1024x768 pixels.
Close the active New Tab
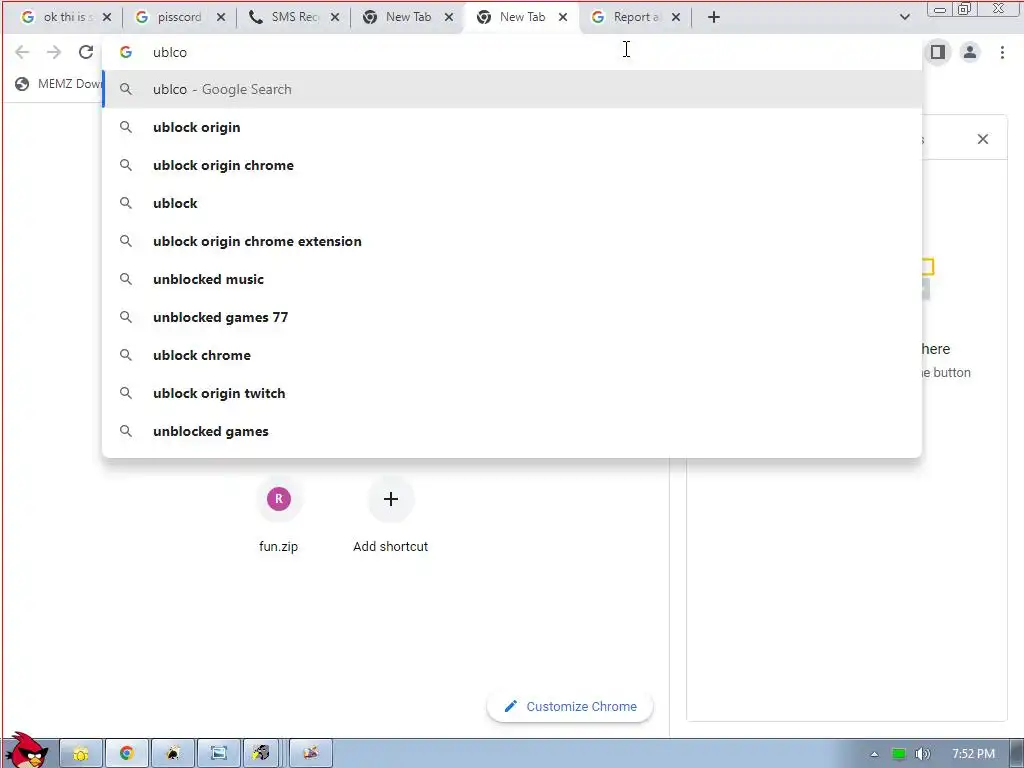coord(563,18)
